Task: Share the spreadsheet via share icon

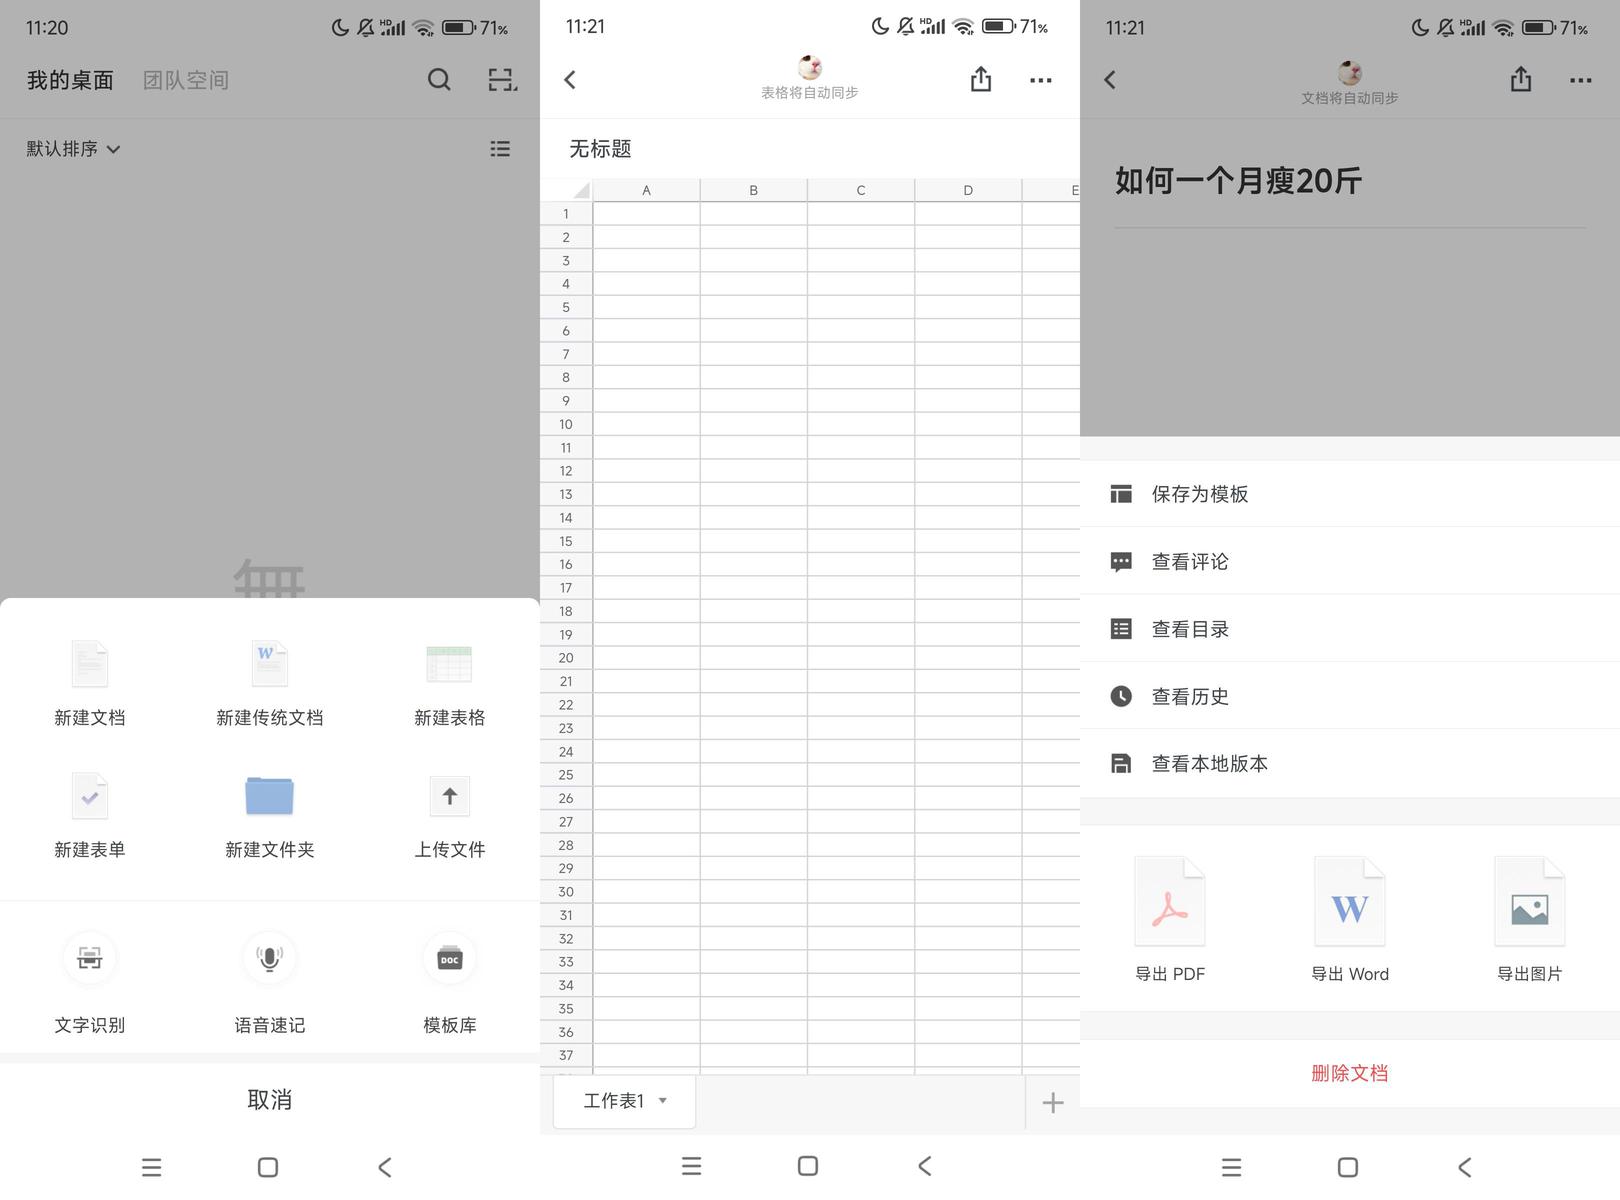Action: click(980, 80)
